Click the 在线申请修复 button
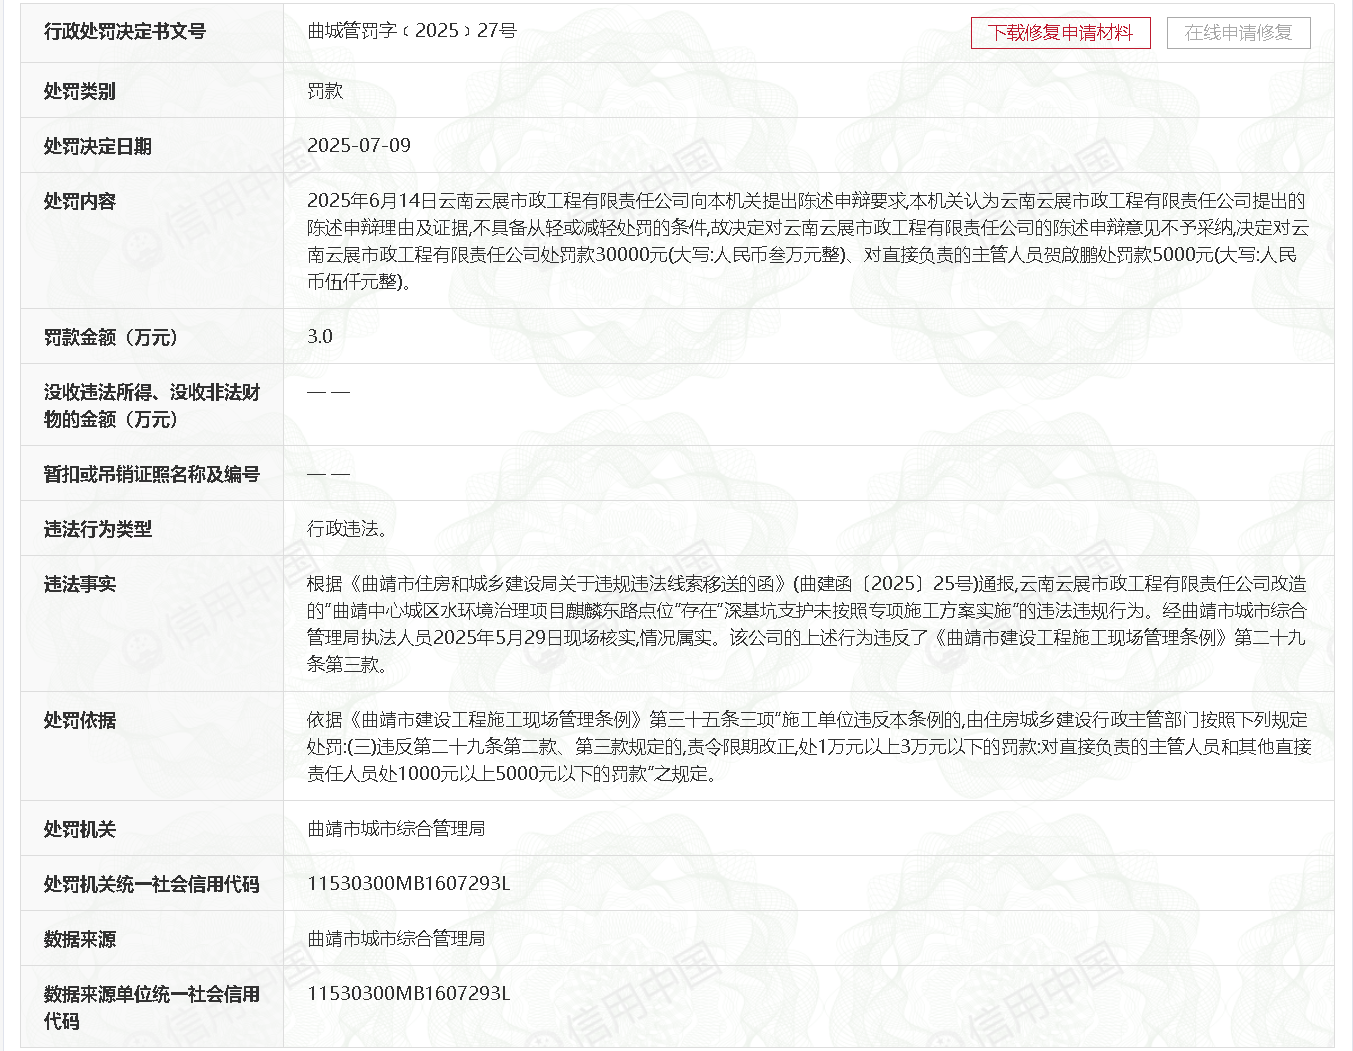 tap(1238, 33)
